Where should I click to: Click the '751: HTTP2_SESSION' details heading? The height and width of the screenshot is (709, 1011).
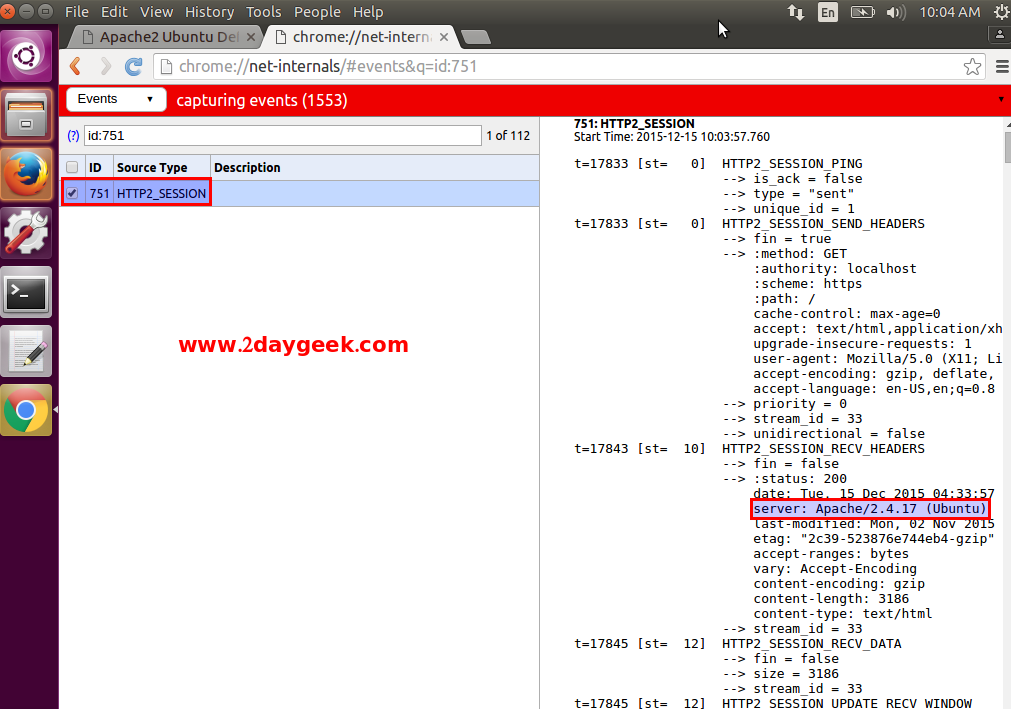pyautogui.click(x=634, y=124)
